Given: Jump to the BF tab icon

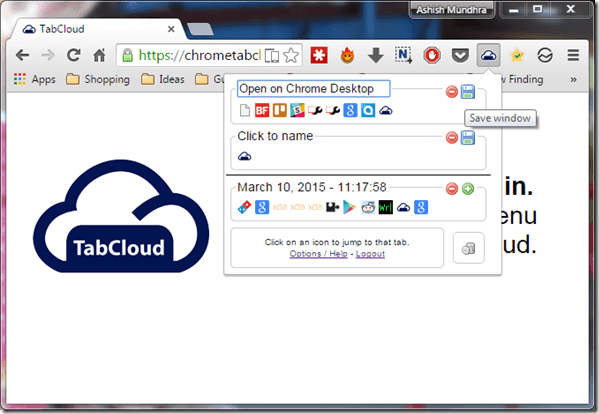Looking at the screenshot, I should 262,110.
